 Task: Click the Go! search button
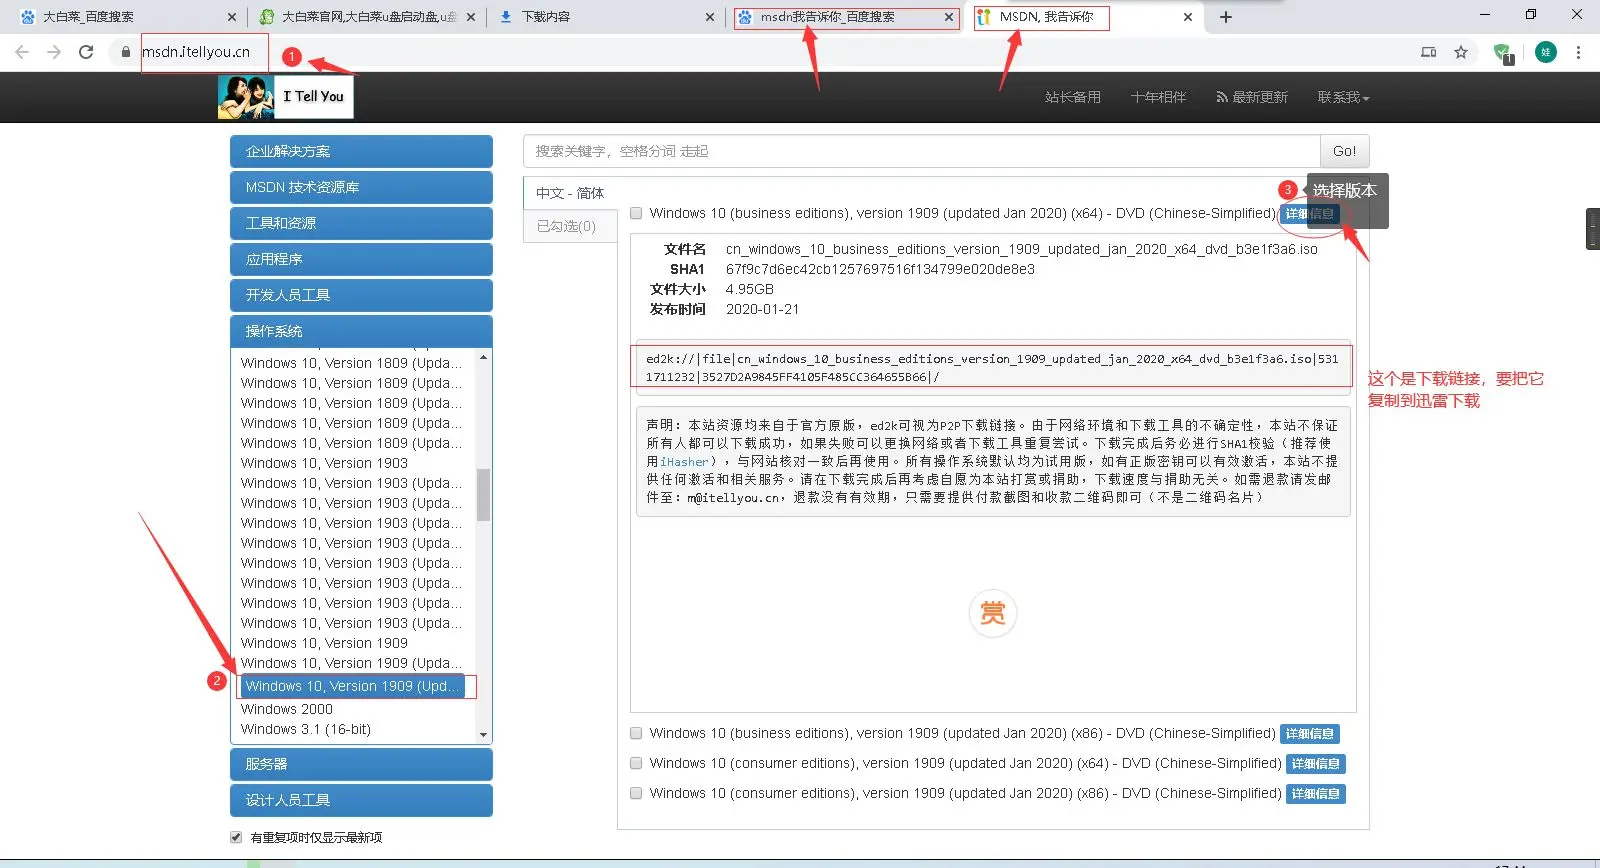1344,151
